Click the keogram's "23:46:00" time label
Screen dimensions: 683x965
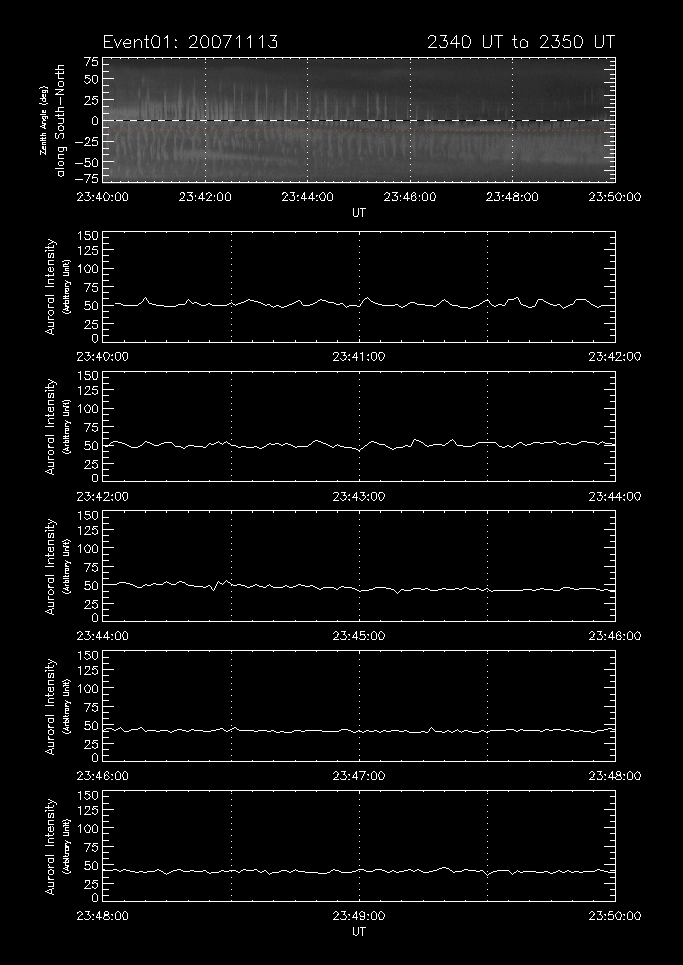click(410, 197)
